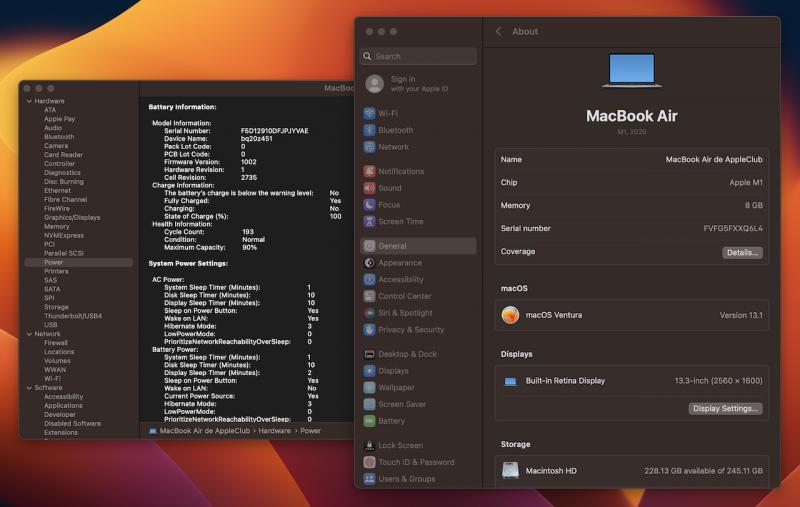800x507 pixels.
Task: Select Printers in the Hardware list
Action: (x=56, y=271)
